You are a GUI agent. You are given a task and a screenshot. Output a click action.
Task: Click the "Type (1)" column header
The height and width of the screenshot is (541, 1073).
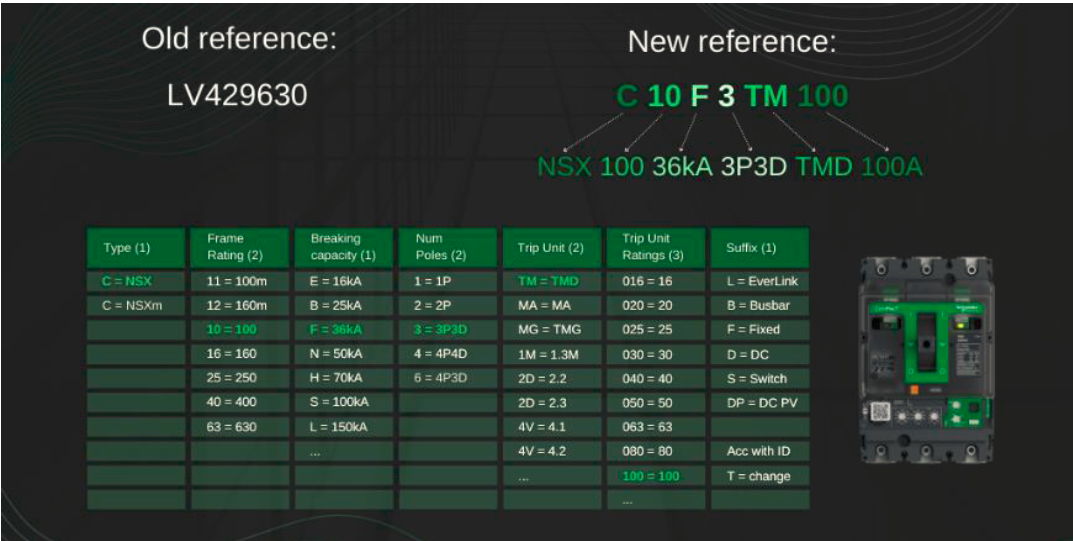tap(135, 248)
